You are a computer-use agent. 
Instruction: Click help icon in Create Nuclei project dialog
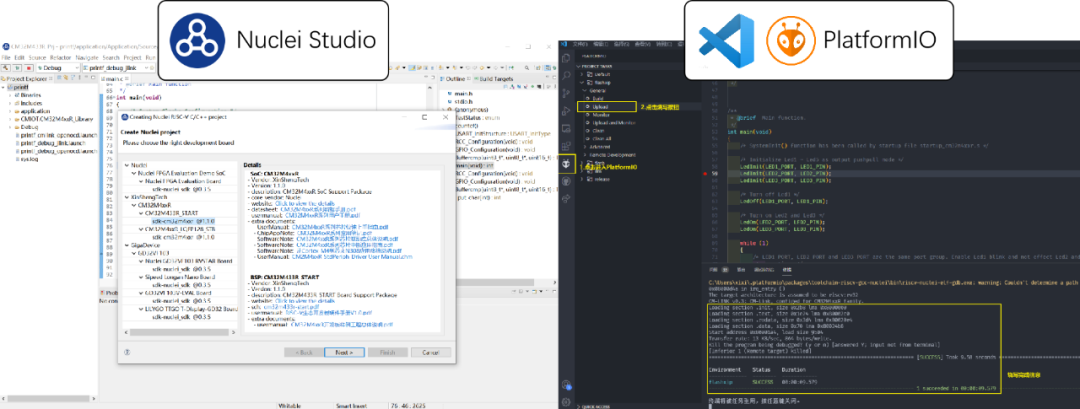[127, 351]
